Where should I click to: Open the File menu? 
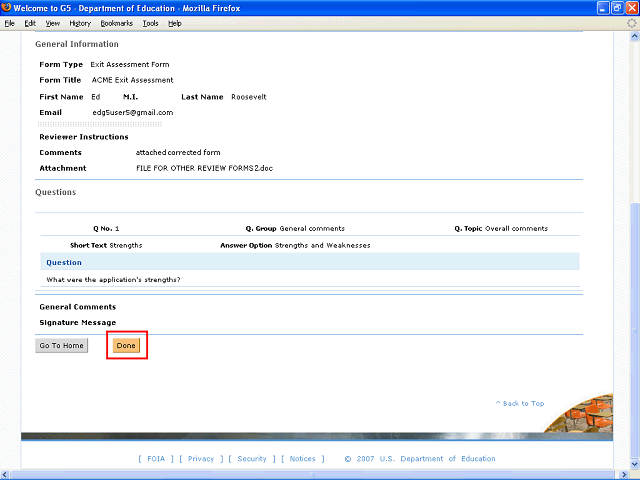pyautogui.click(x=9, y=23)
